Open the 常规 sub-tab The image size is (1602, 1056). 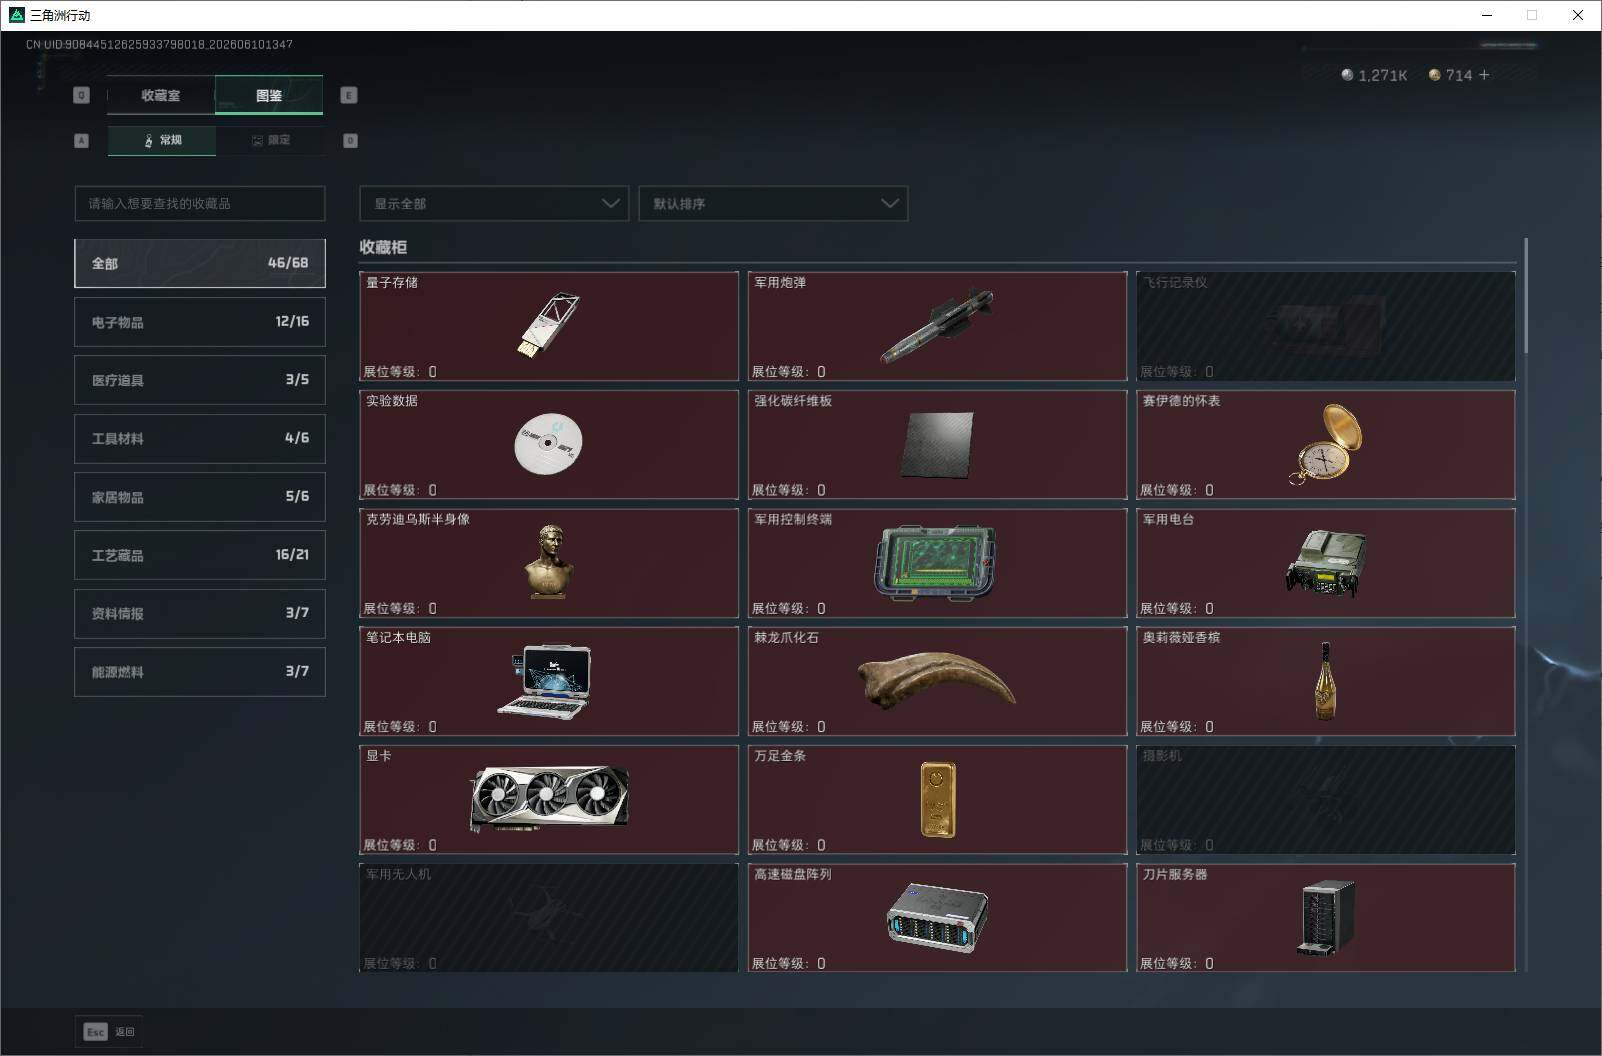click(162, 140)
